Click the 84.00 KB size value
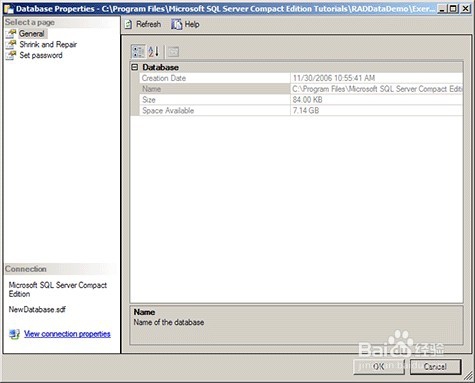475x383 pixels. pos(307,100)
